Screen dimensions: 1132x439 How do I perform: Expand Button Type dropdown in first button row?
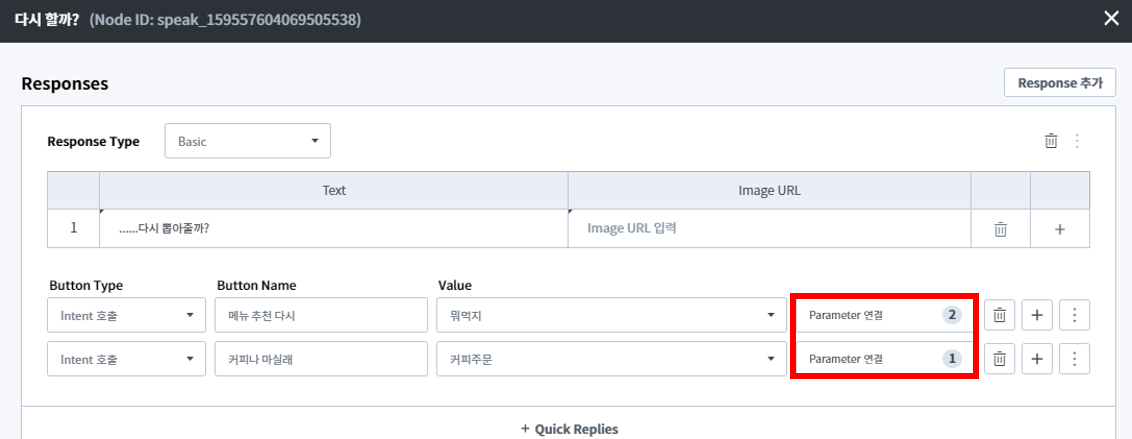coord(125,315)
